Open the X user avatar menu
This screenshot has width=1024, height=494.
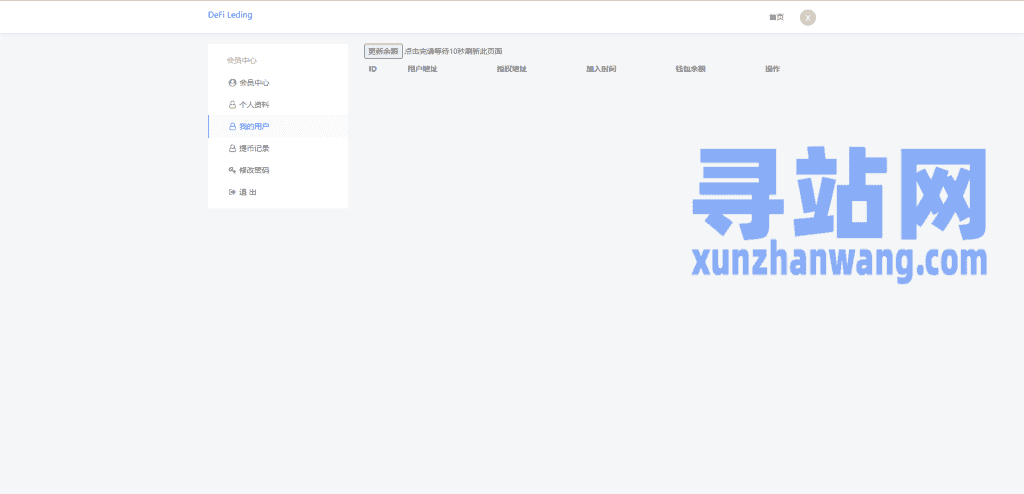(808, 18)
